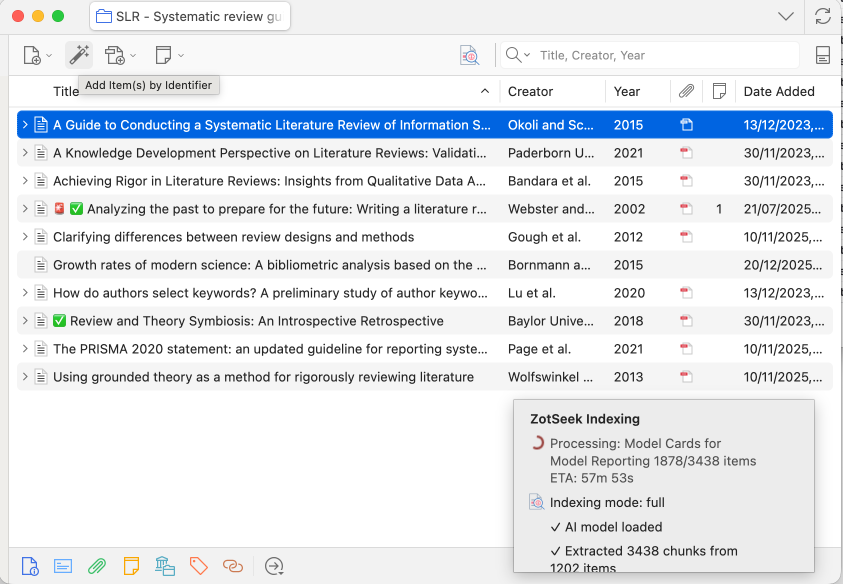
Task: Select the SLR - Systematic review tab
Action: point(190,16)
